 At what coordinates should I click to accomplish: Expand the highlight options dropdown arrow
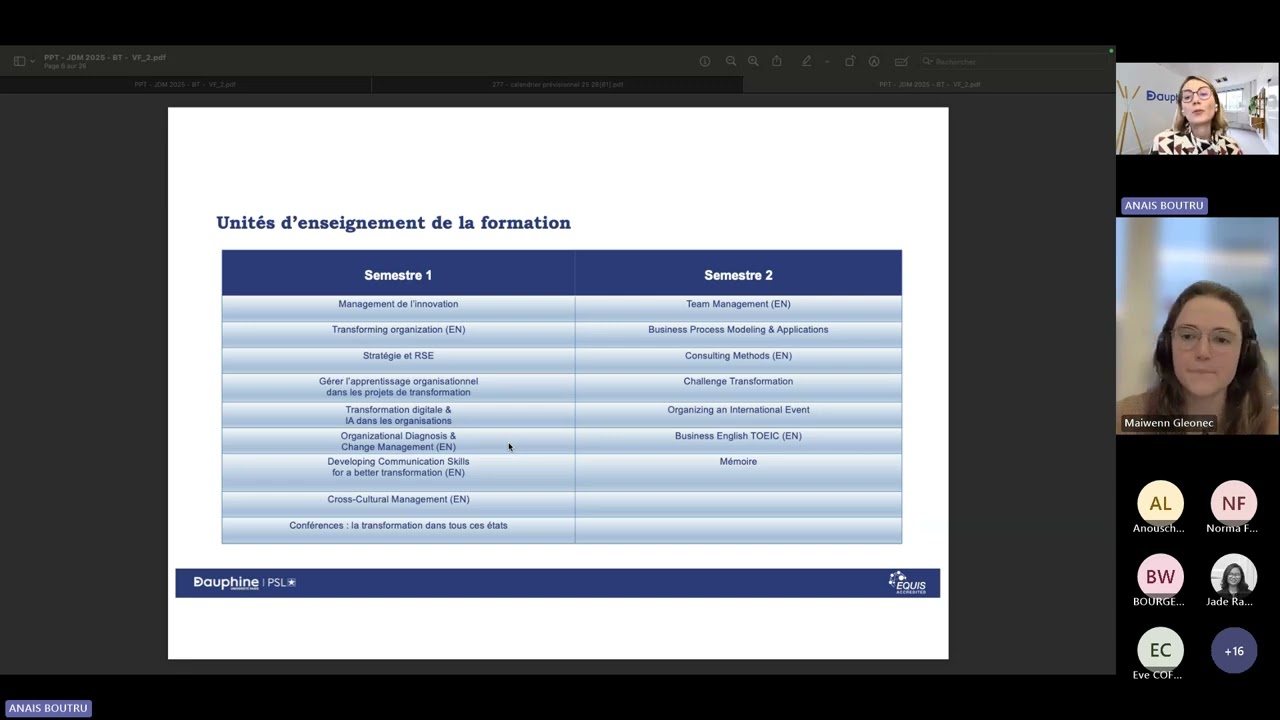click(827, 62)
